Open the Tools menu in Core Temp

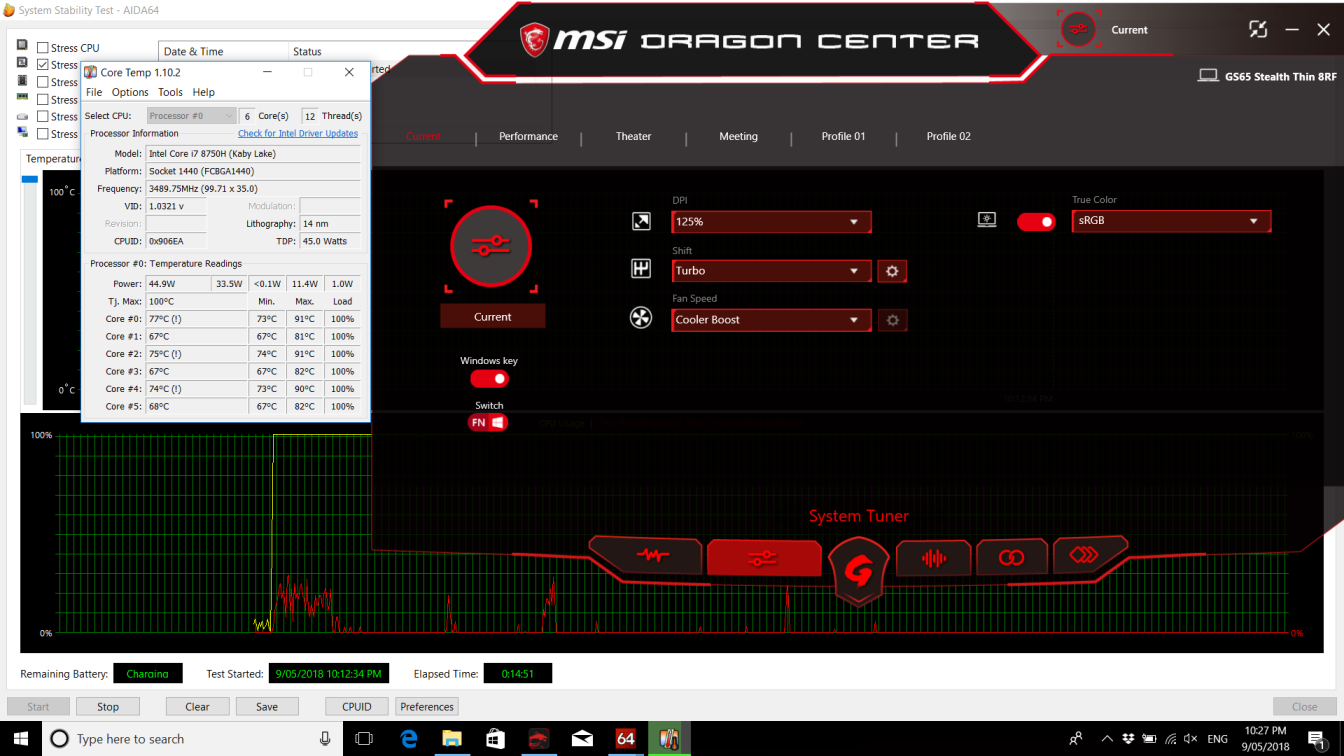pos(170,92)
